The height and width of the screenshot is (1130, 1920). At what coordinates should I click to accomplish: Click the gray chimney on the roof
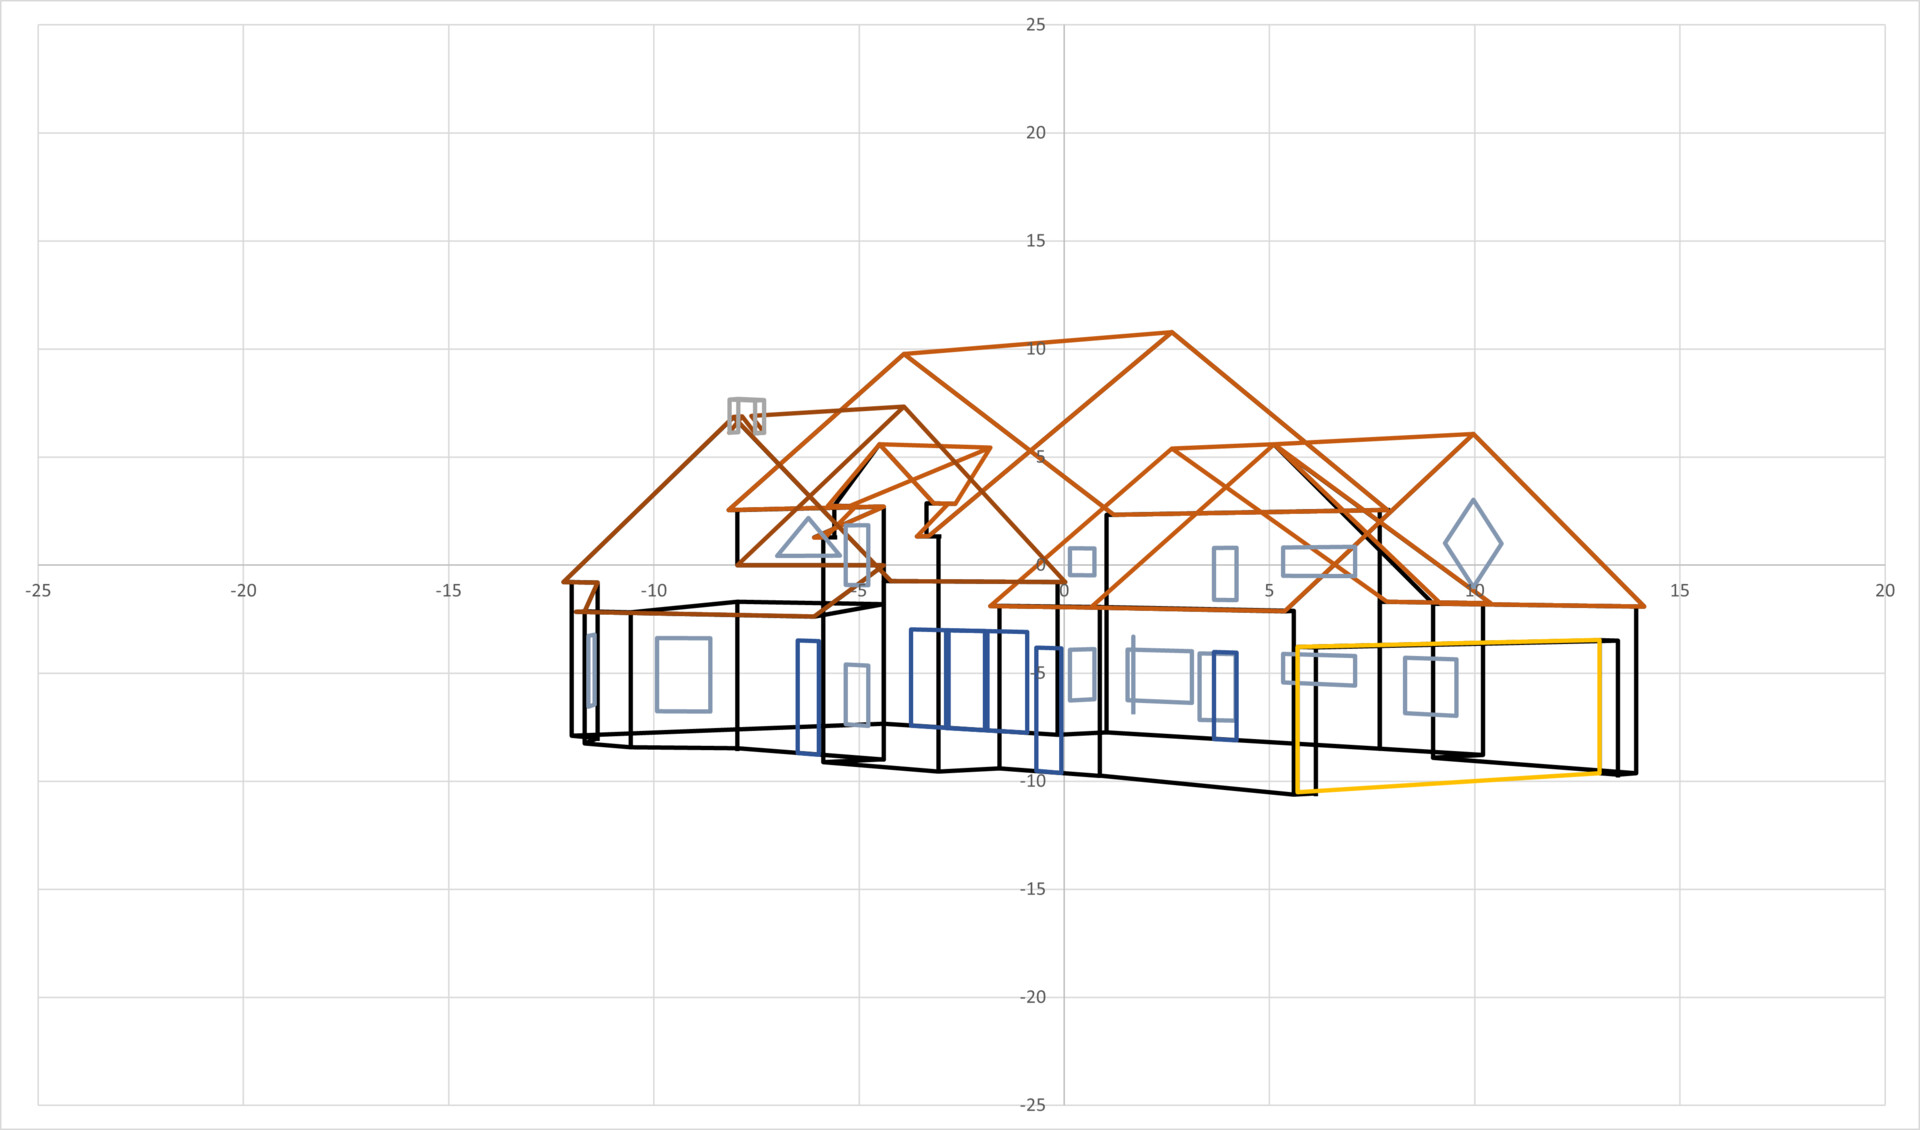(746, 415)
